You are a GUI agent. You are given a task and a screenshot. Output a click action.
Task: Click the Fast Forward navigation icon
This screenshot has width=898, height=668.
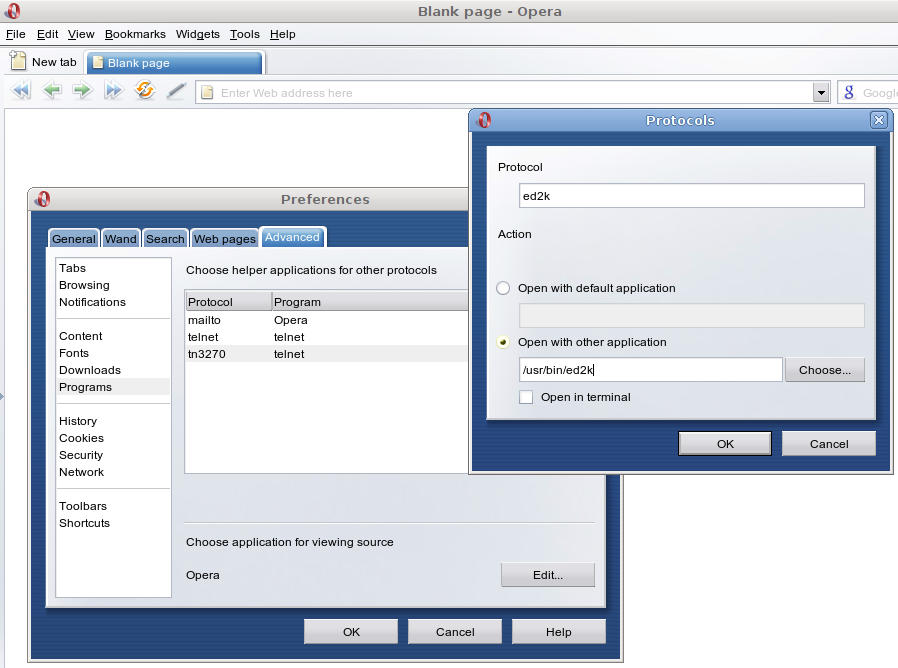(x=113, y=91)
